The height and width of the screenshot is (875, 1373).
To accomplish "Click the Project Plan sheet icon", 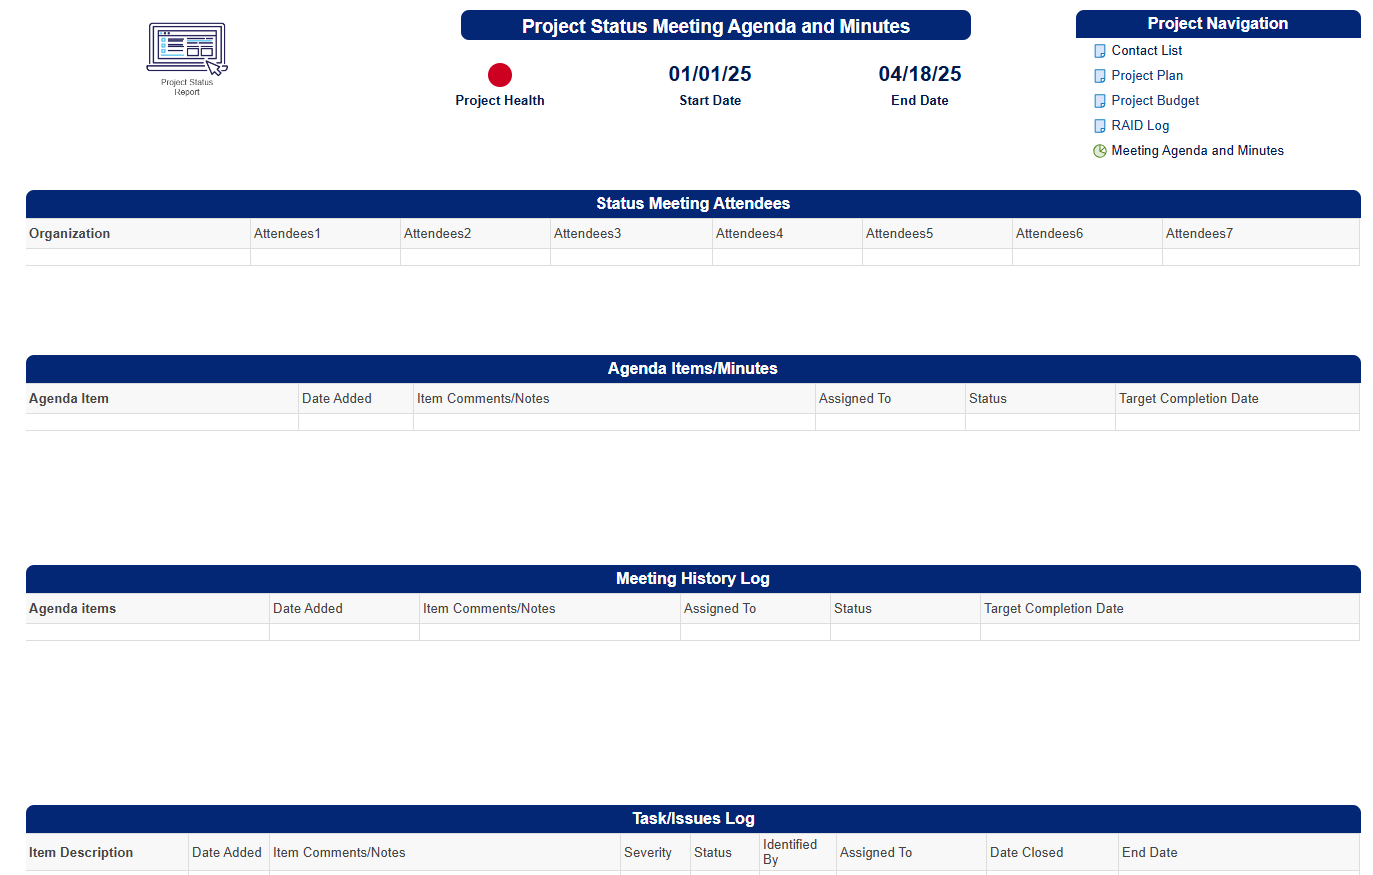I will coord(1100,76).
